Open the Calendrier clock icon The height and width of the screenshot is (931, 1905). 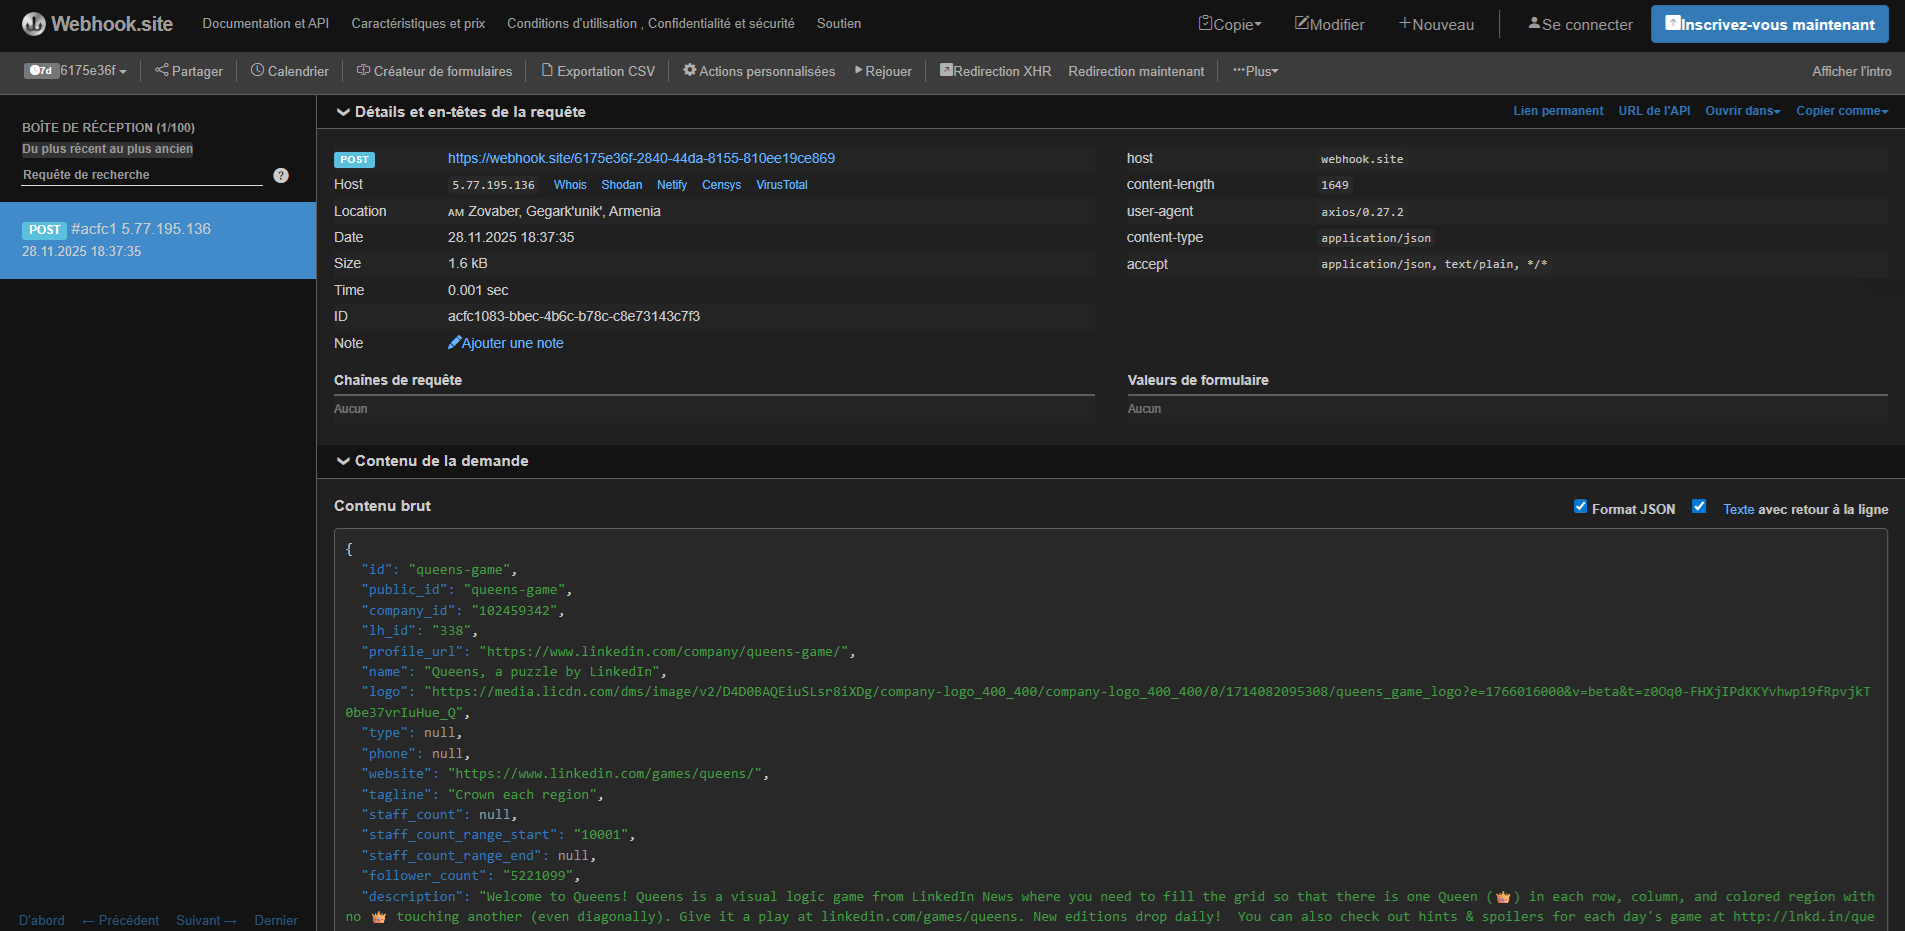pyautogui.click(x=257, y=70)
